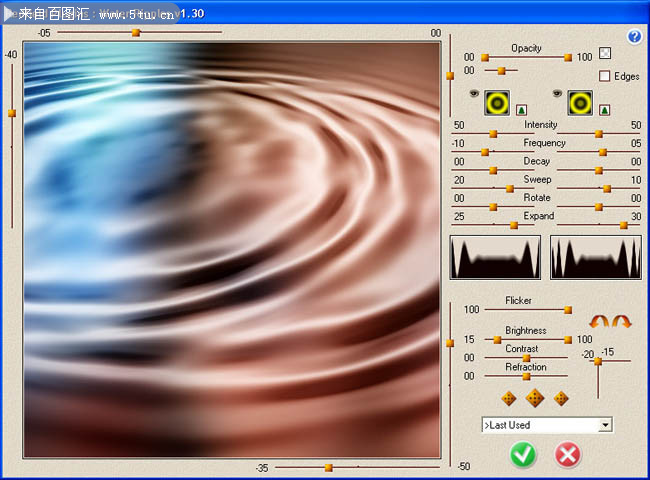Confirm with the green checkmark button
This screenshot has width=650, height=480.
523,455
